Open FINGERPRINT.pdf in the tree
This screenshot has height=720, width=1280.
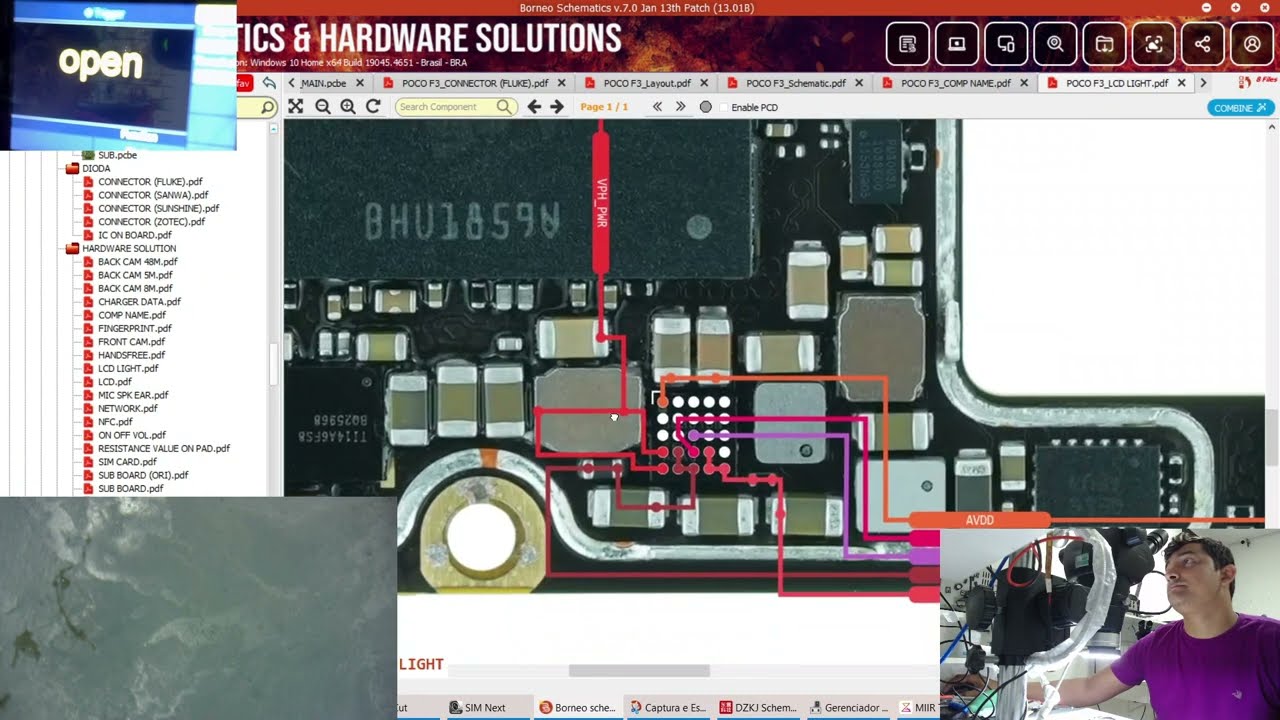134,328
